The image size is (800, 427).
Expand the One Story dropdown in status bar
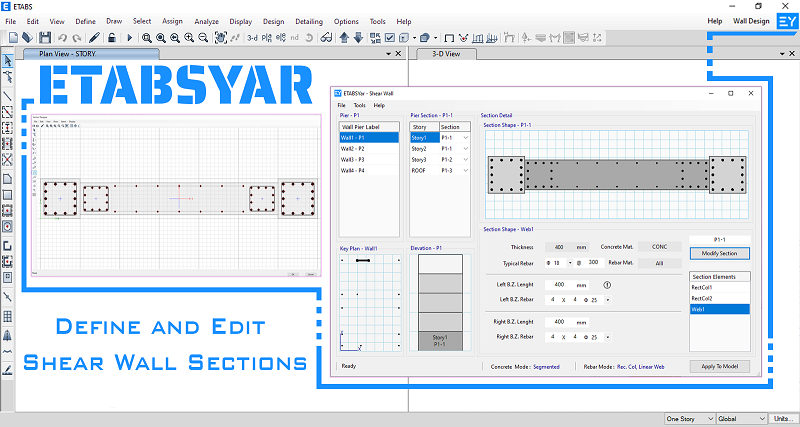coord(690,419)
